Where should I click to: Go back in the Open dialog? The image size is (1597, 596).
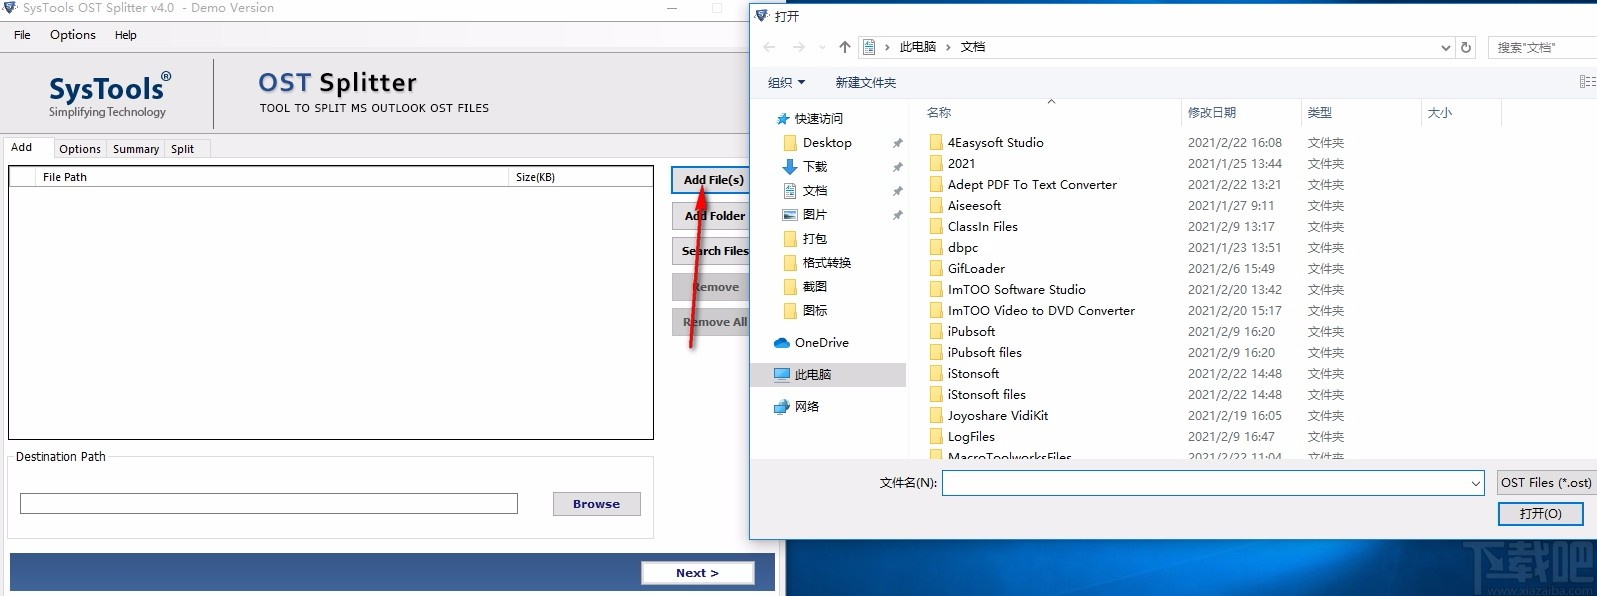click(769, 47)
